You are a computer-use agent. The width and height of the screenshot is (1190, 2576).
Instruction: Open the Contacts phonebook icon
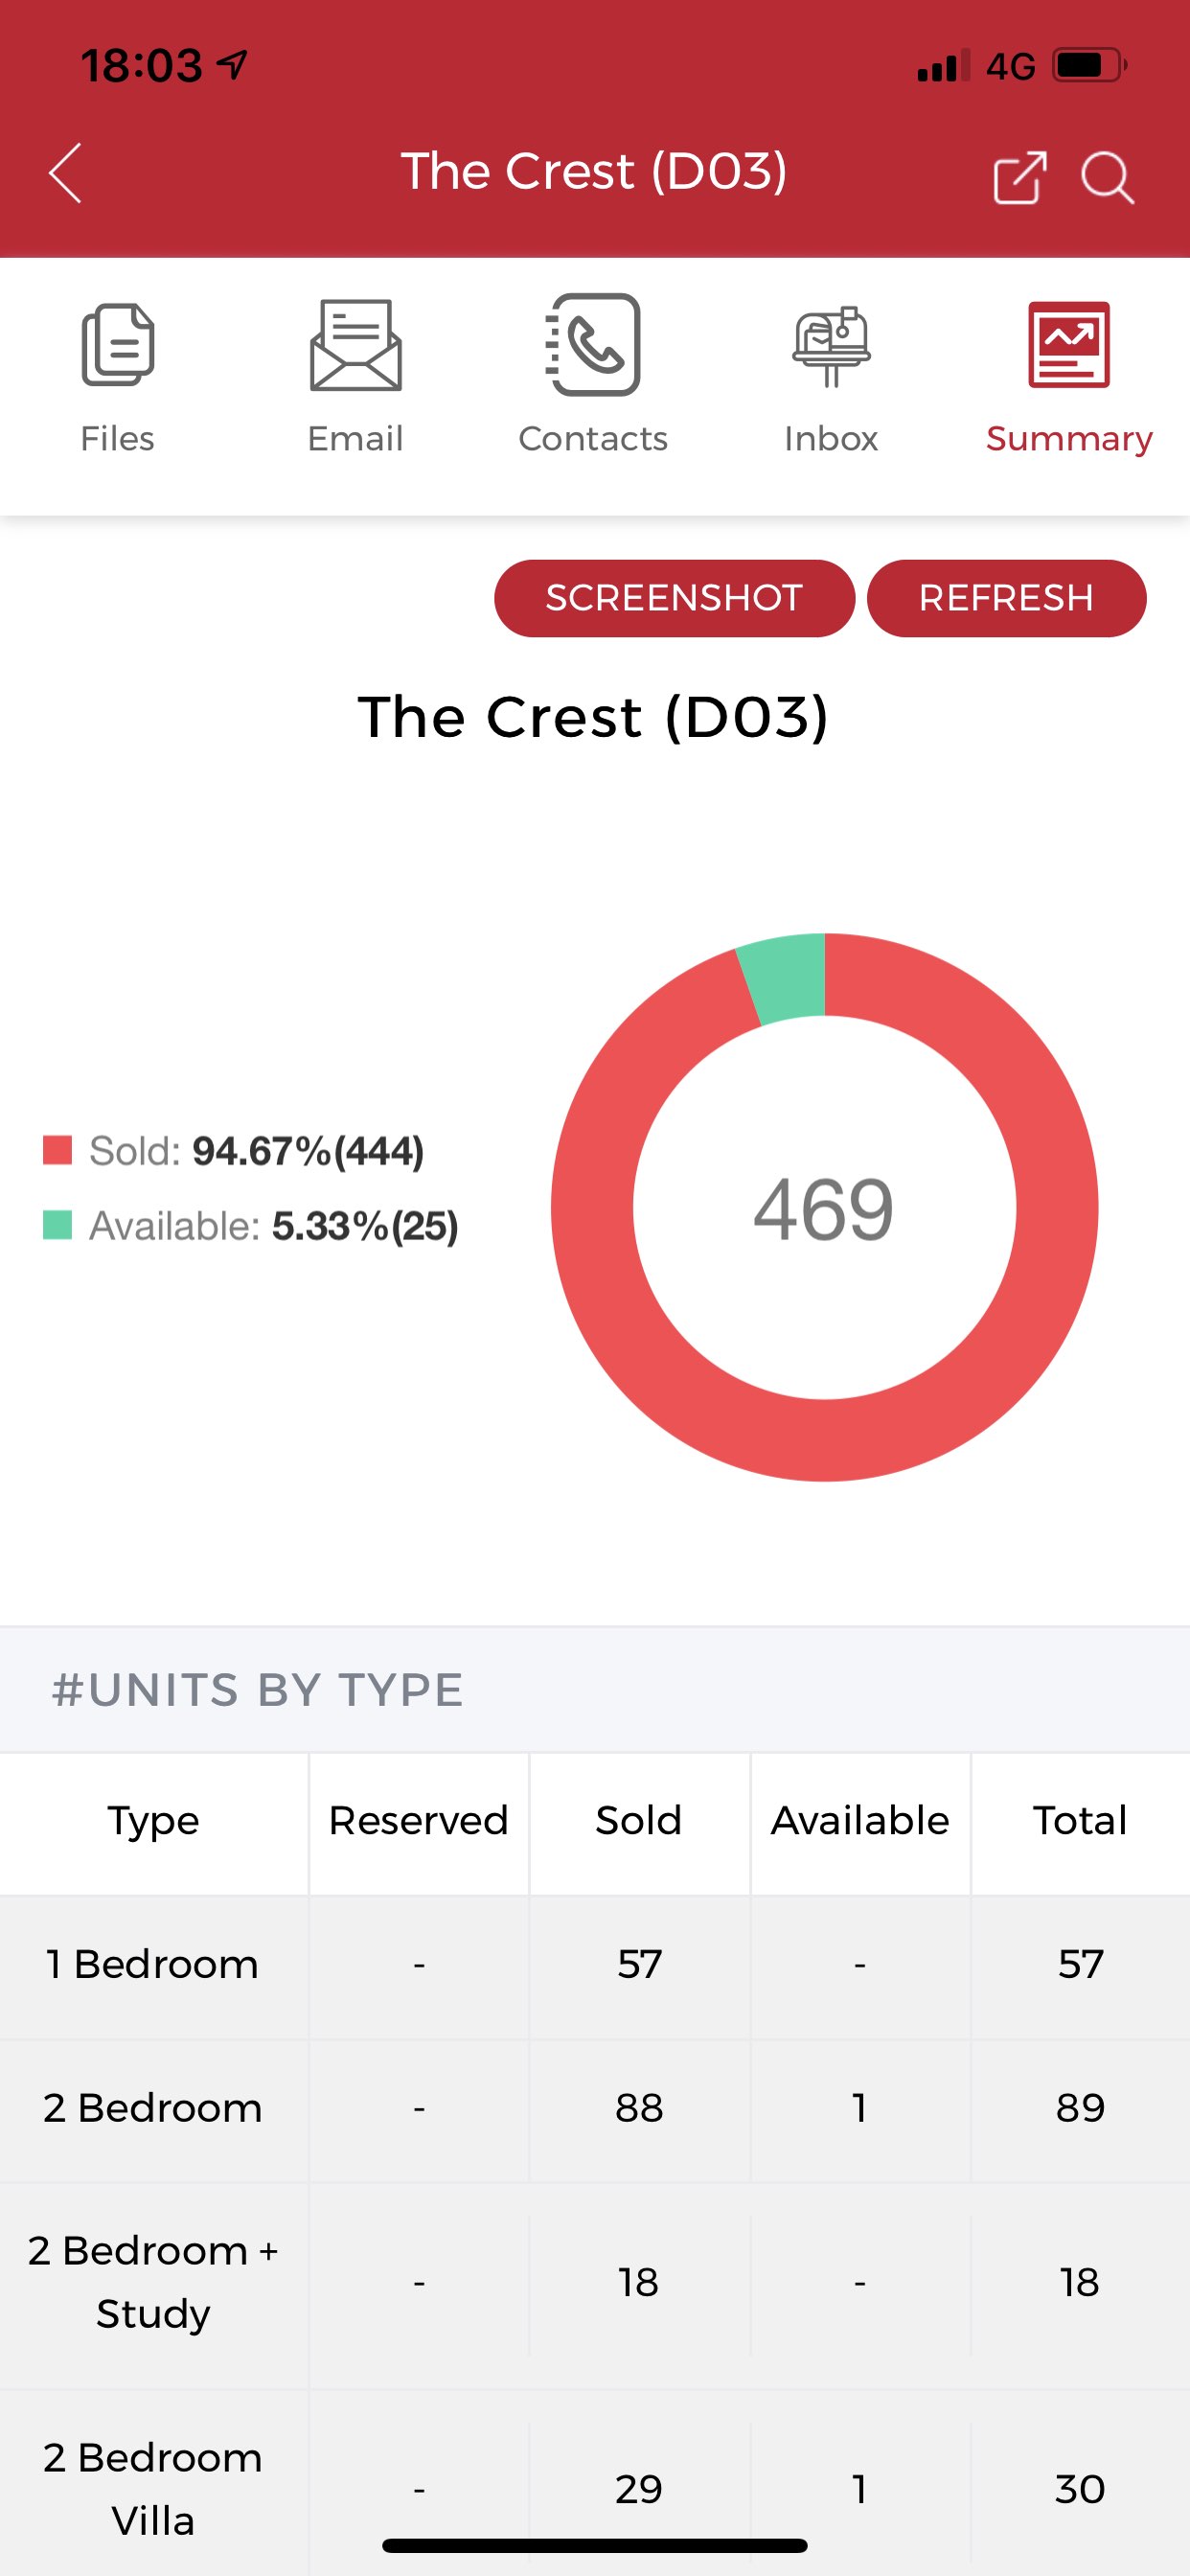pos(593,345)
